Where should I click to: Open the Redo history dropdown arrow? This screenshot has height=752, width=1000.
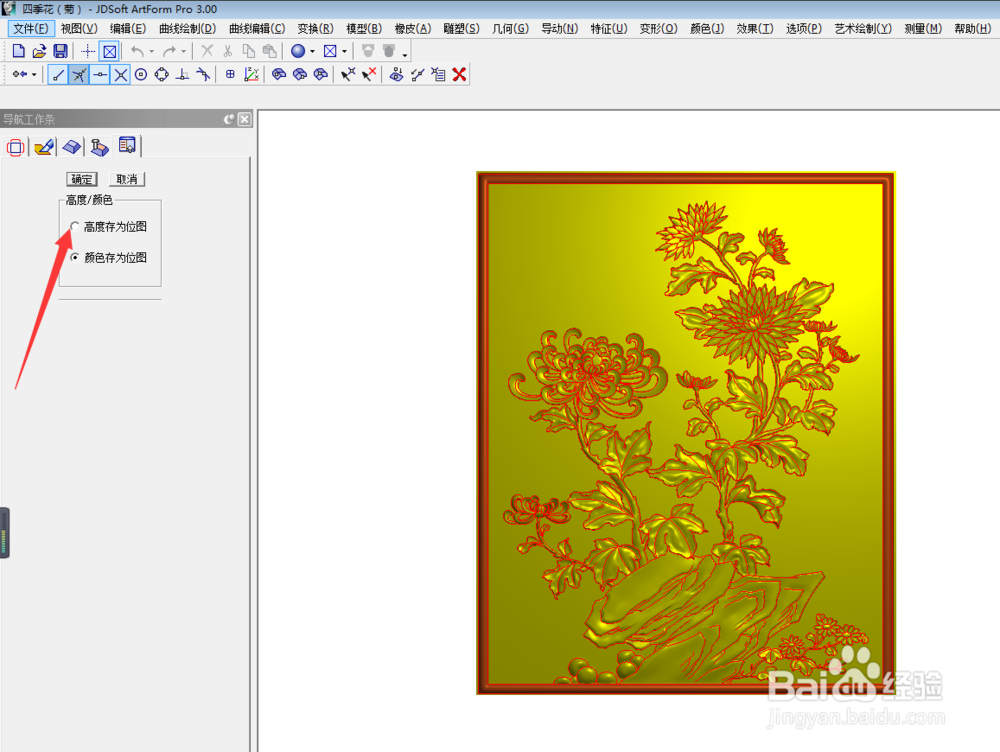click(184, 52)
